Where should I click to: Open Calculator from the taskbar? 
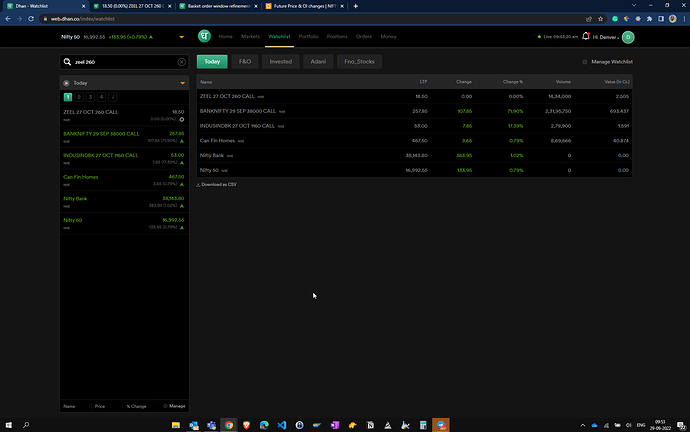click(423, 425)
